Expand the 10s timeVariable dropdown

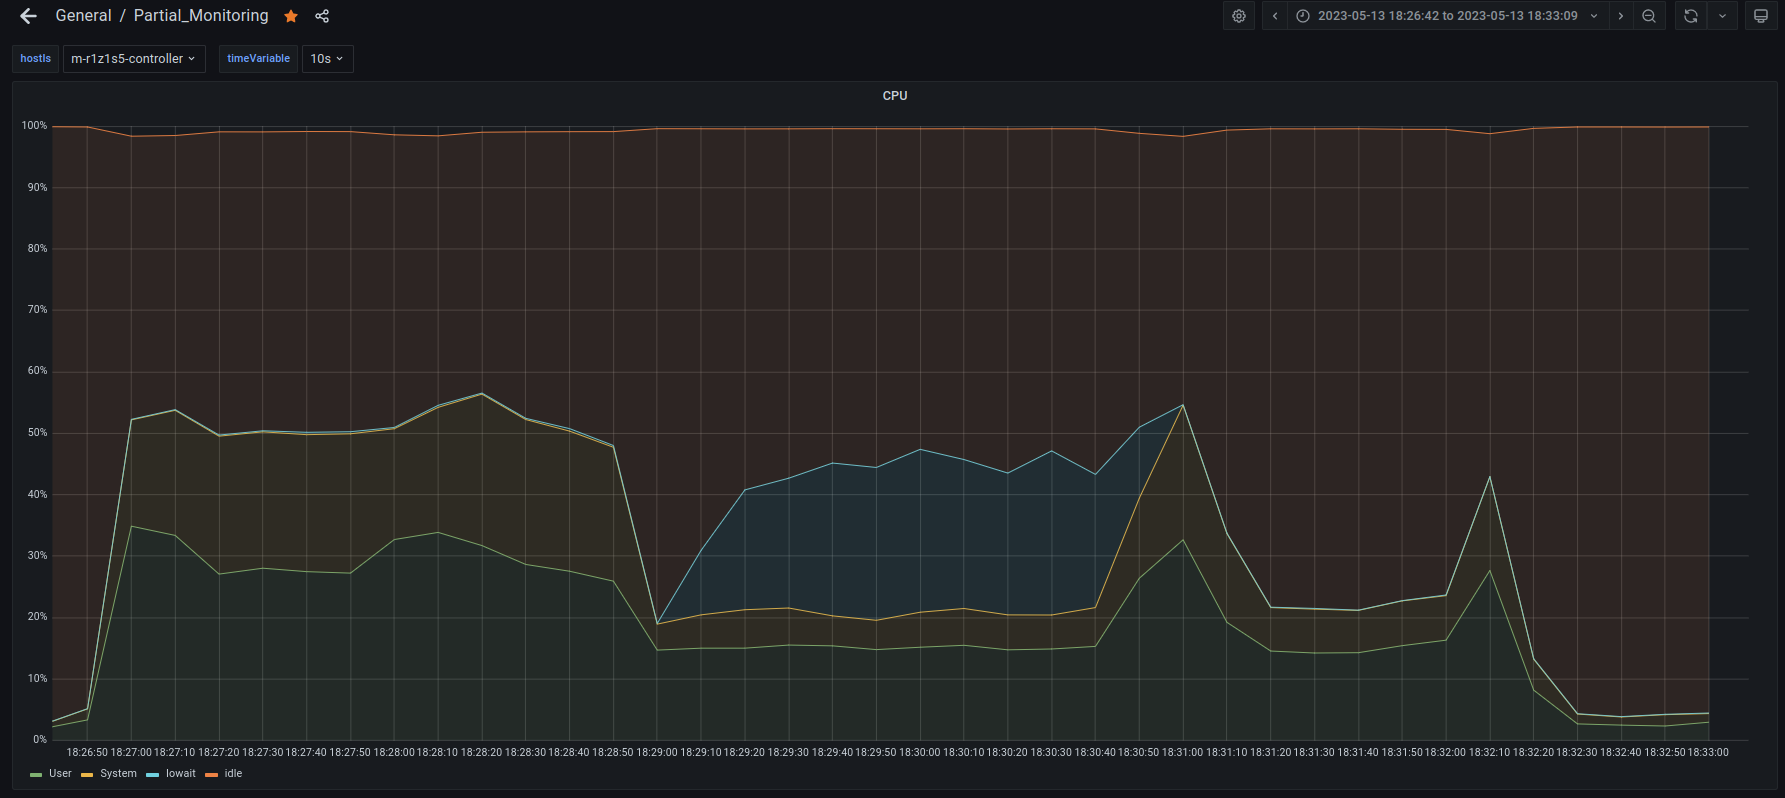327,59
